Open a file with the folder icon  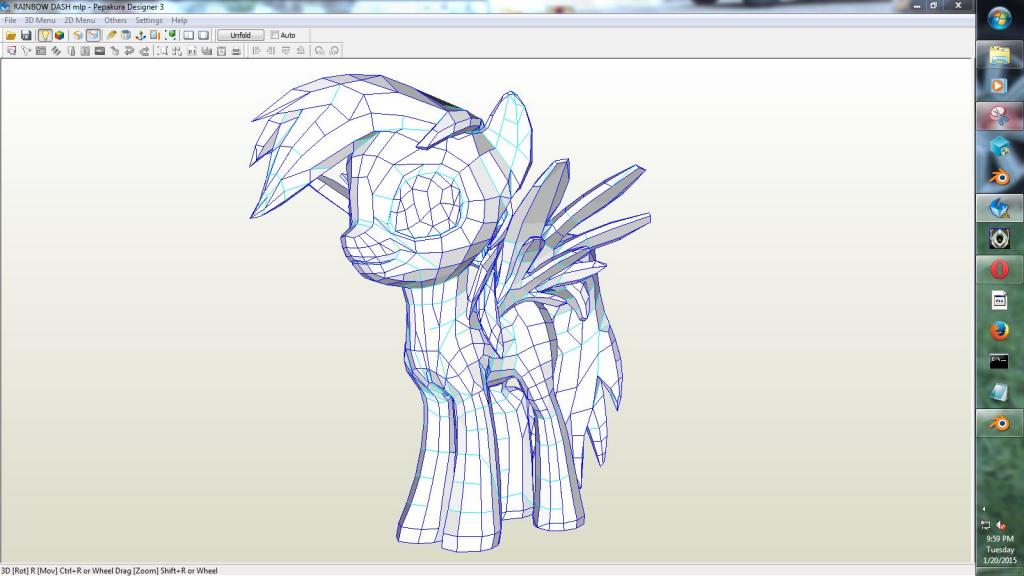[x=11, y=35]
